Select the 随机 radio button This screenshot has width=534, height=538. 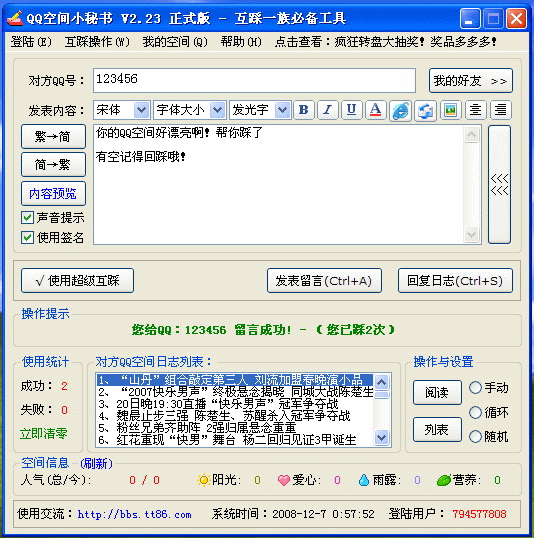click(x=475, y=436)
